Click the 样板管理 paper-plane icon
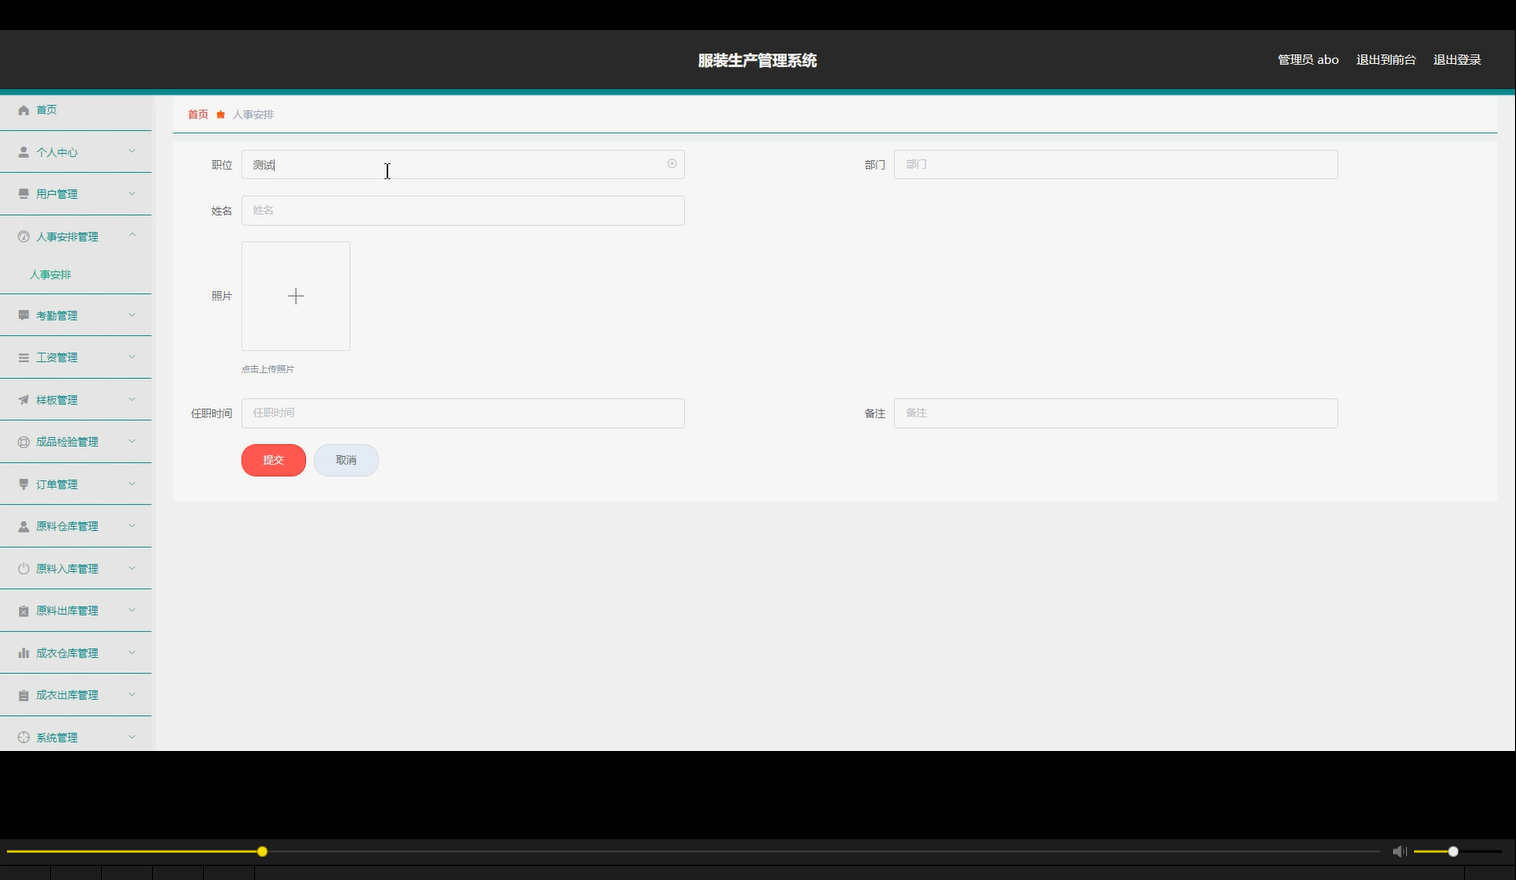1516x880 pixels. pyautogui.click(x=24, y=400)
